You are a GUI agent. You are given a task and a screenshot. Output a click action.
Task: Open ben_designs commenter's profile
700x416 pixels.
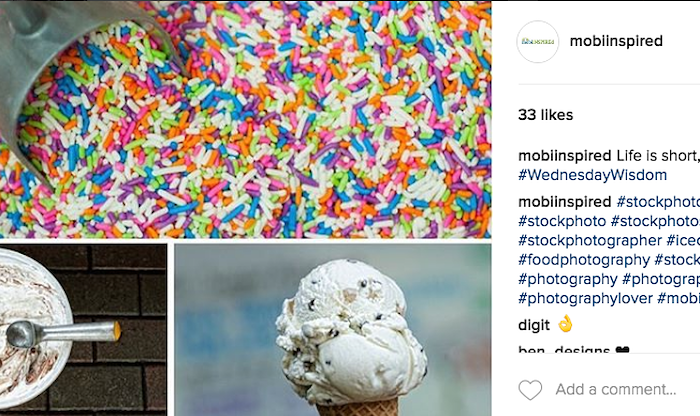tap(564, 349)
